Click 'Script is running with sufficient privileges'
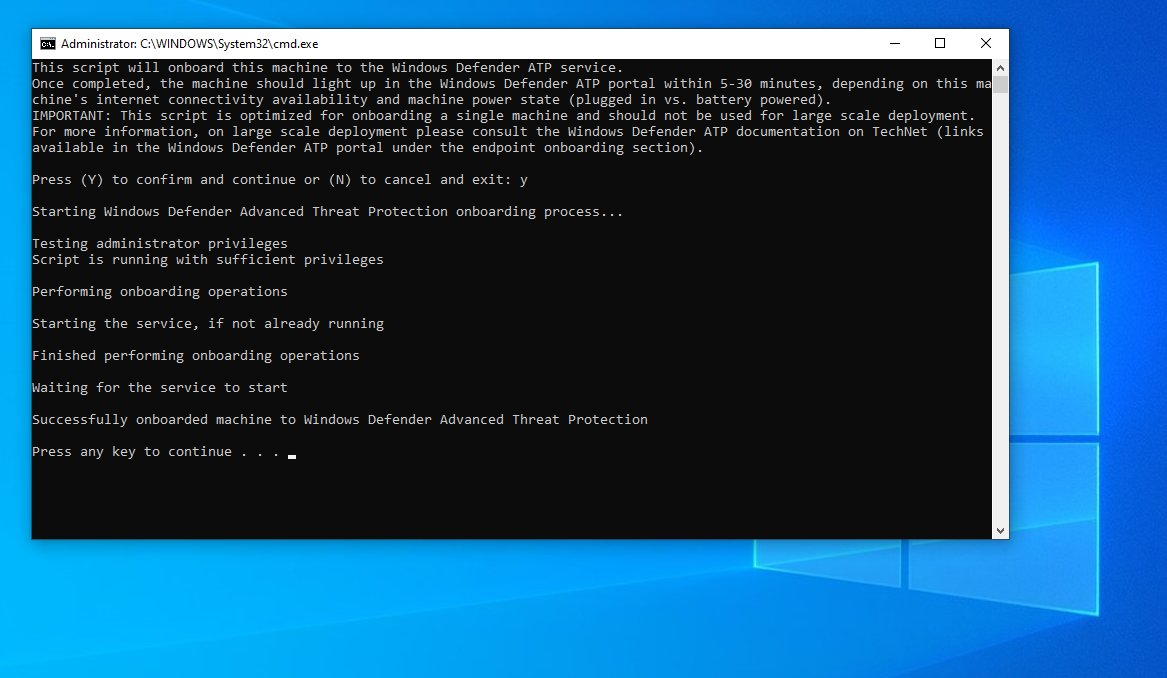Screen dimensions: 1167x678 point(208,260)
